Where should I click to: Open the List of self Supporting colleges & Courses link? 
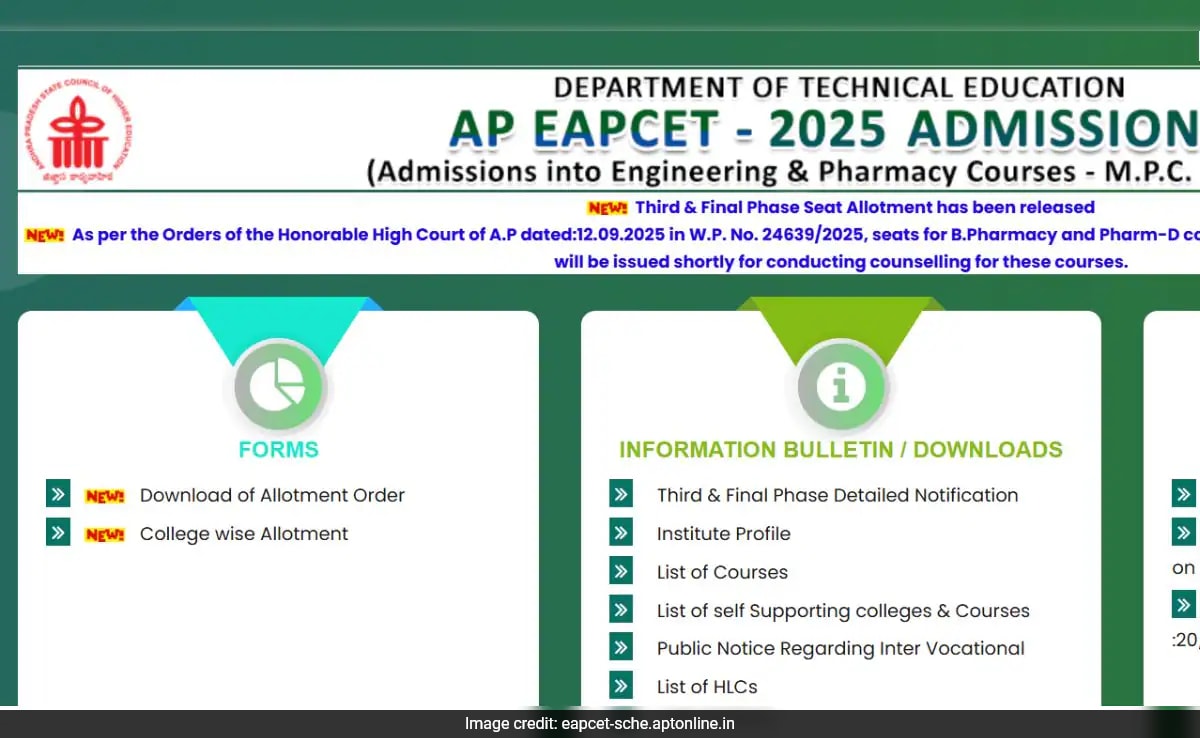[x=843, y=610]
